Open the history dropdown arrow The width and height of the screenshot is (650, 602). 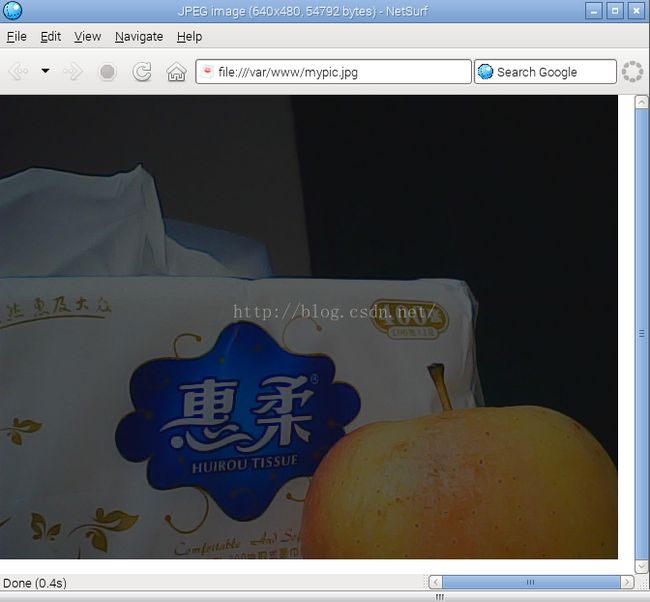pos(46,71)
